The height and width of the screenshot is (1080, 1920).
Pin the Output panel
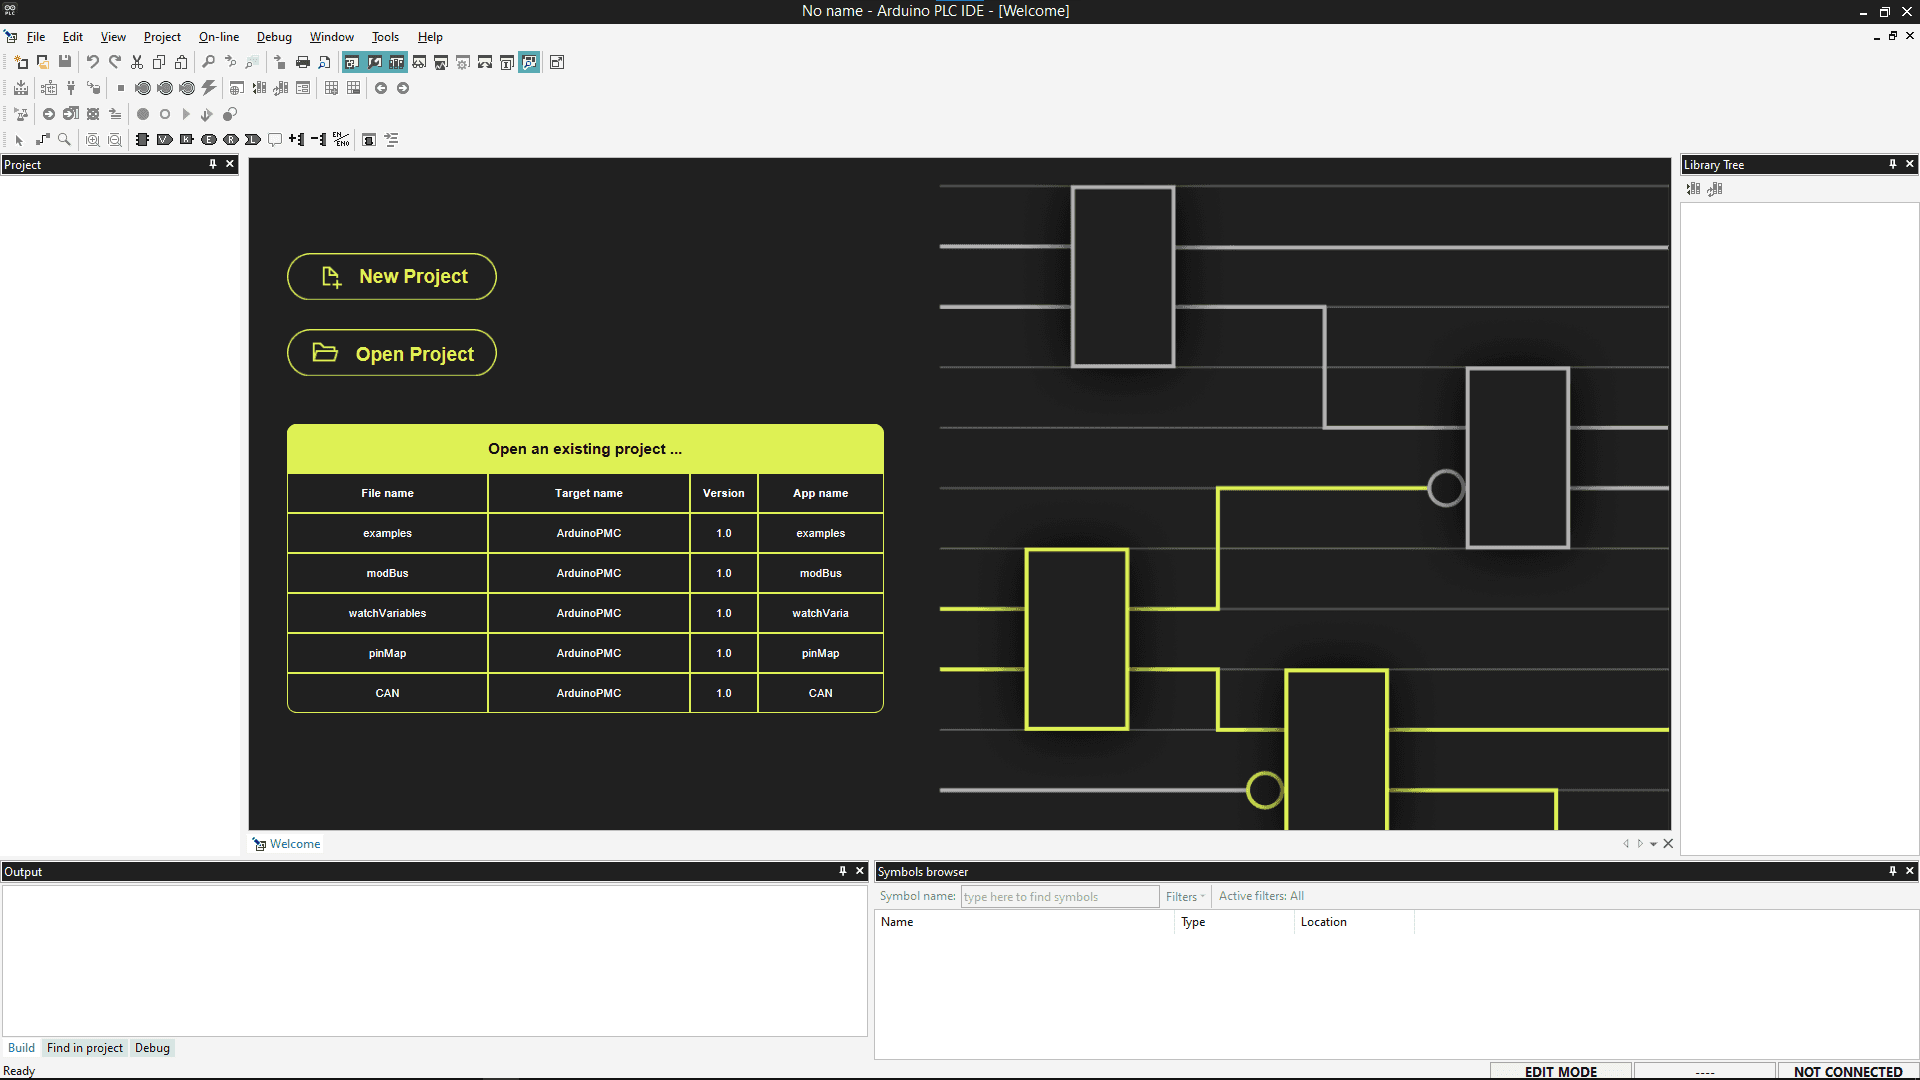[843, 871]
